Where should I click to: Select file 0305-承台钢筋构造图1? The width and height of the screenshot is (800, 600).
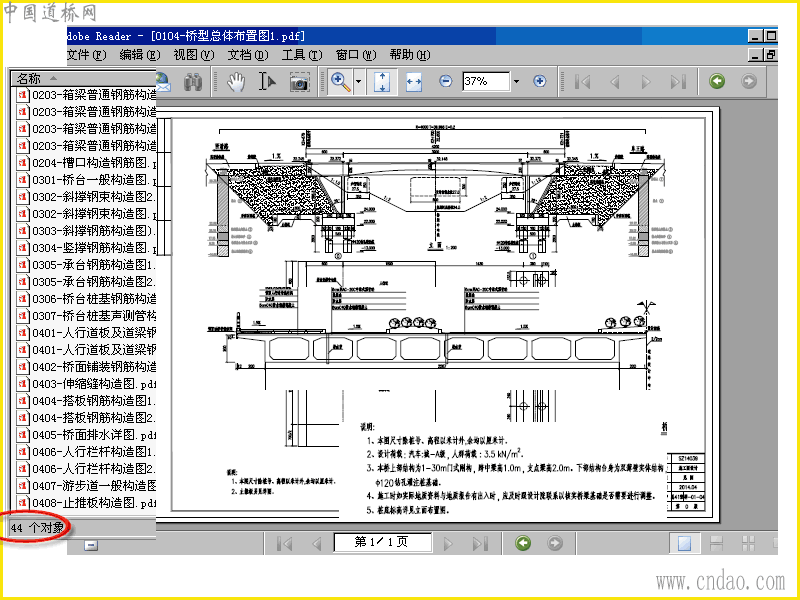click(84, 265)
